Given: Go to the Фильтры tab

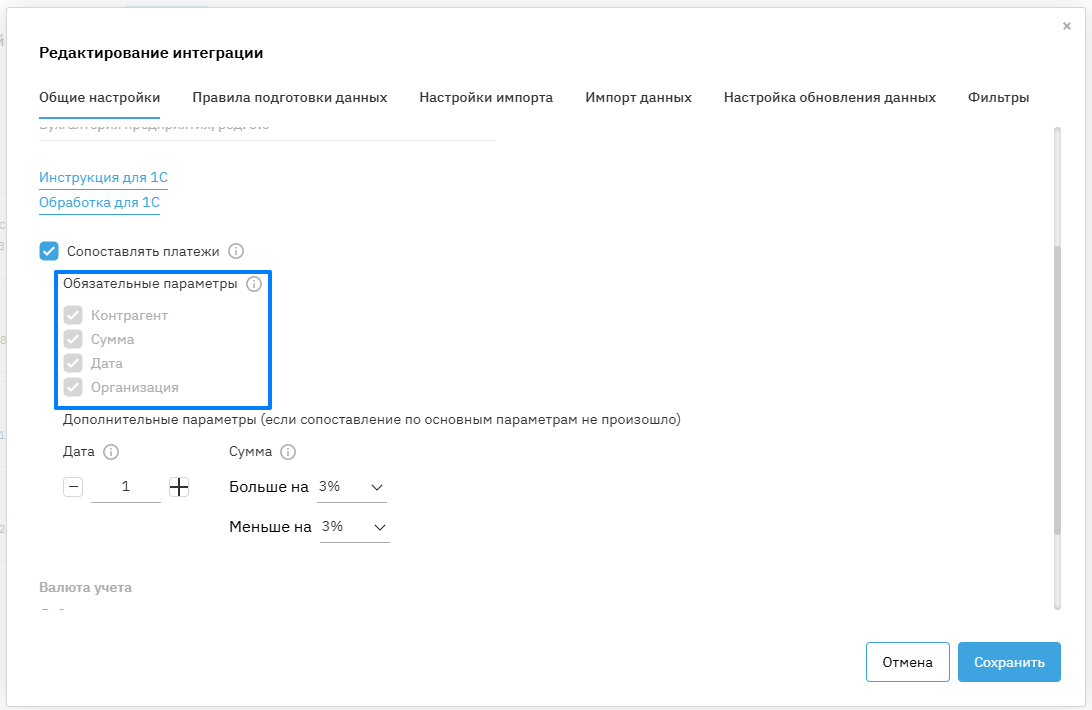Looking at the screenshot, I should pyautogui.click(x=998, y=97).
